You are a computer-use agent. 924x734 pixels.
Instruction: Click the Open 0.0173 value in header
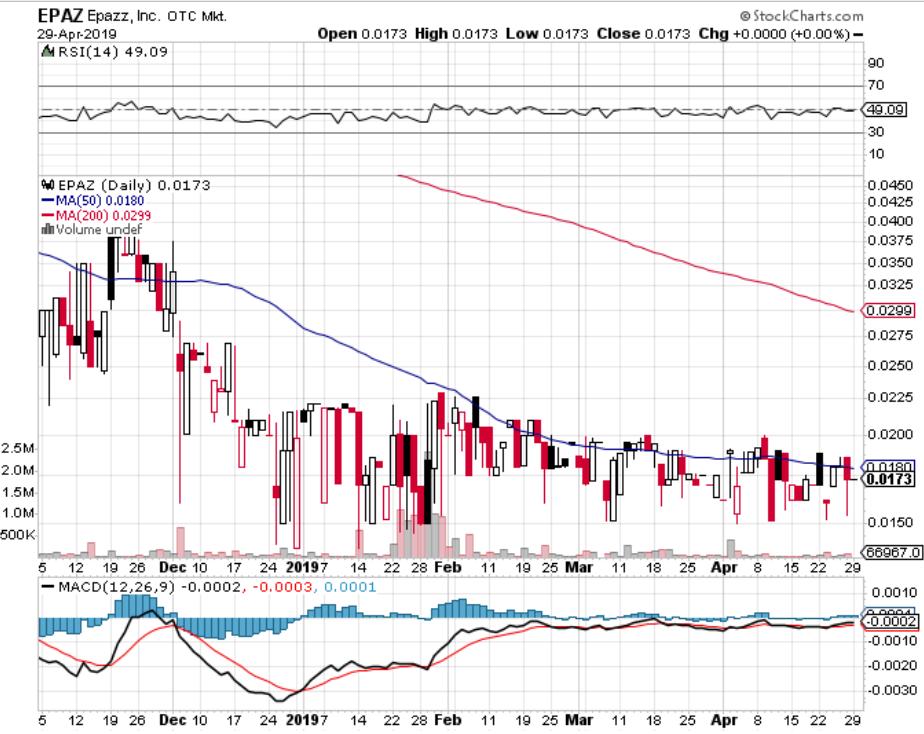pyautogui.click(x=362, y=34)
